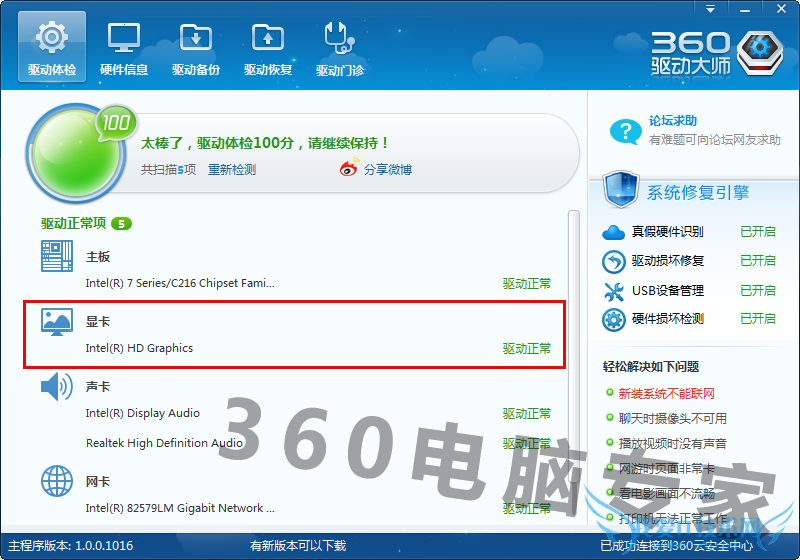800x560 pixels.
Task: Select Realtek High Definition Audio entry
Action: [164, 443]
